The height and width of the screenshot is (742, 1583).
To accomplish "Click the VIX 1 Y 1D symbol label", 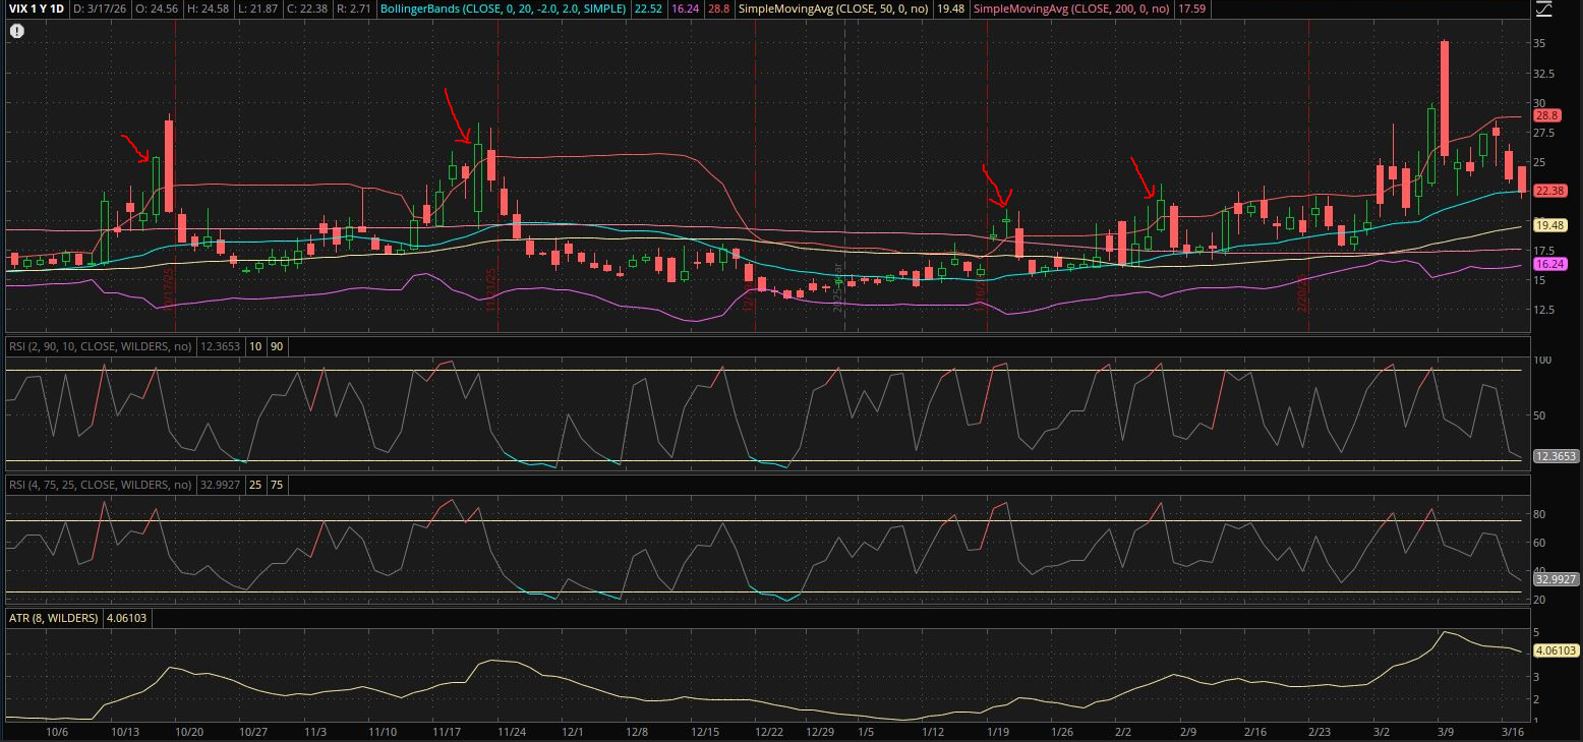I will (36, 9).
